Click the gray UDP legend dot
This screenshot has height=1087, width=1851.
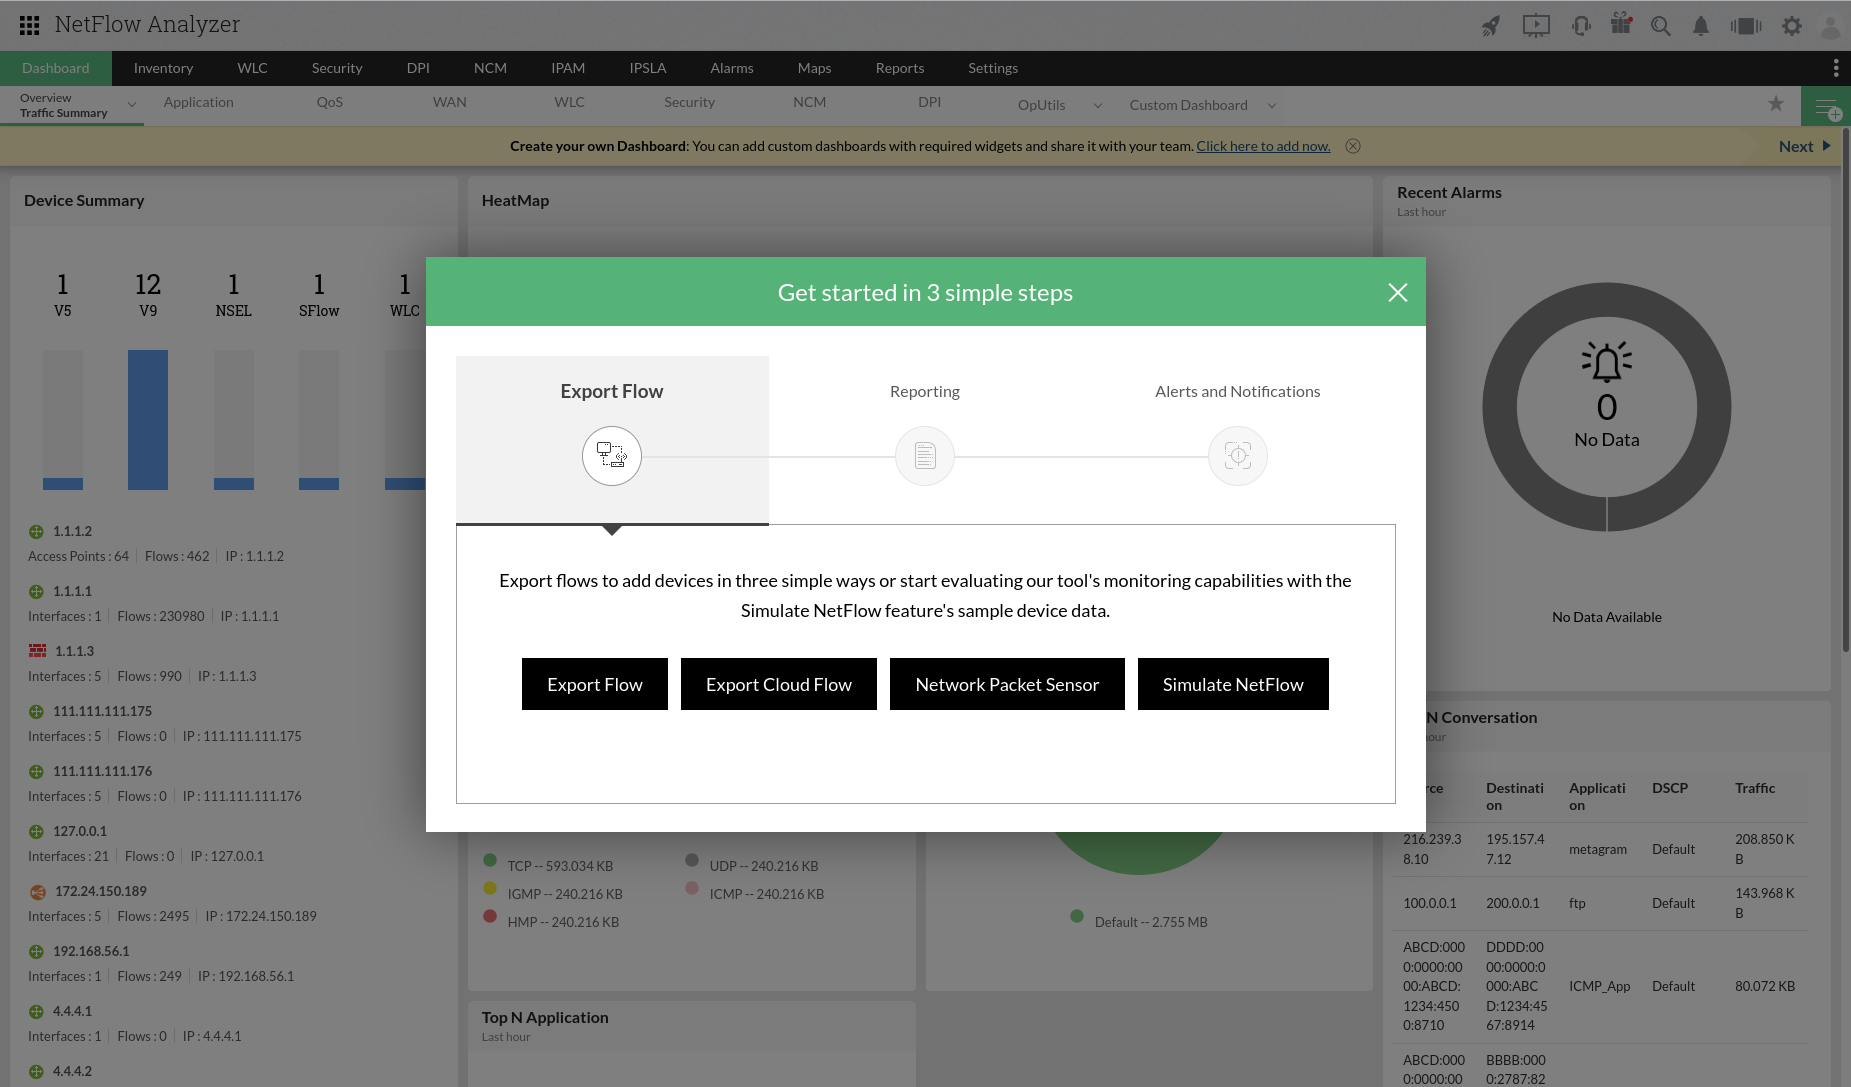pyautogui.click(x=692, y=860)
